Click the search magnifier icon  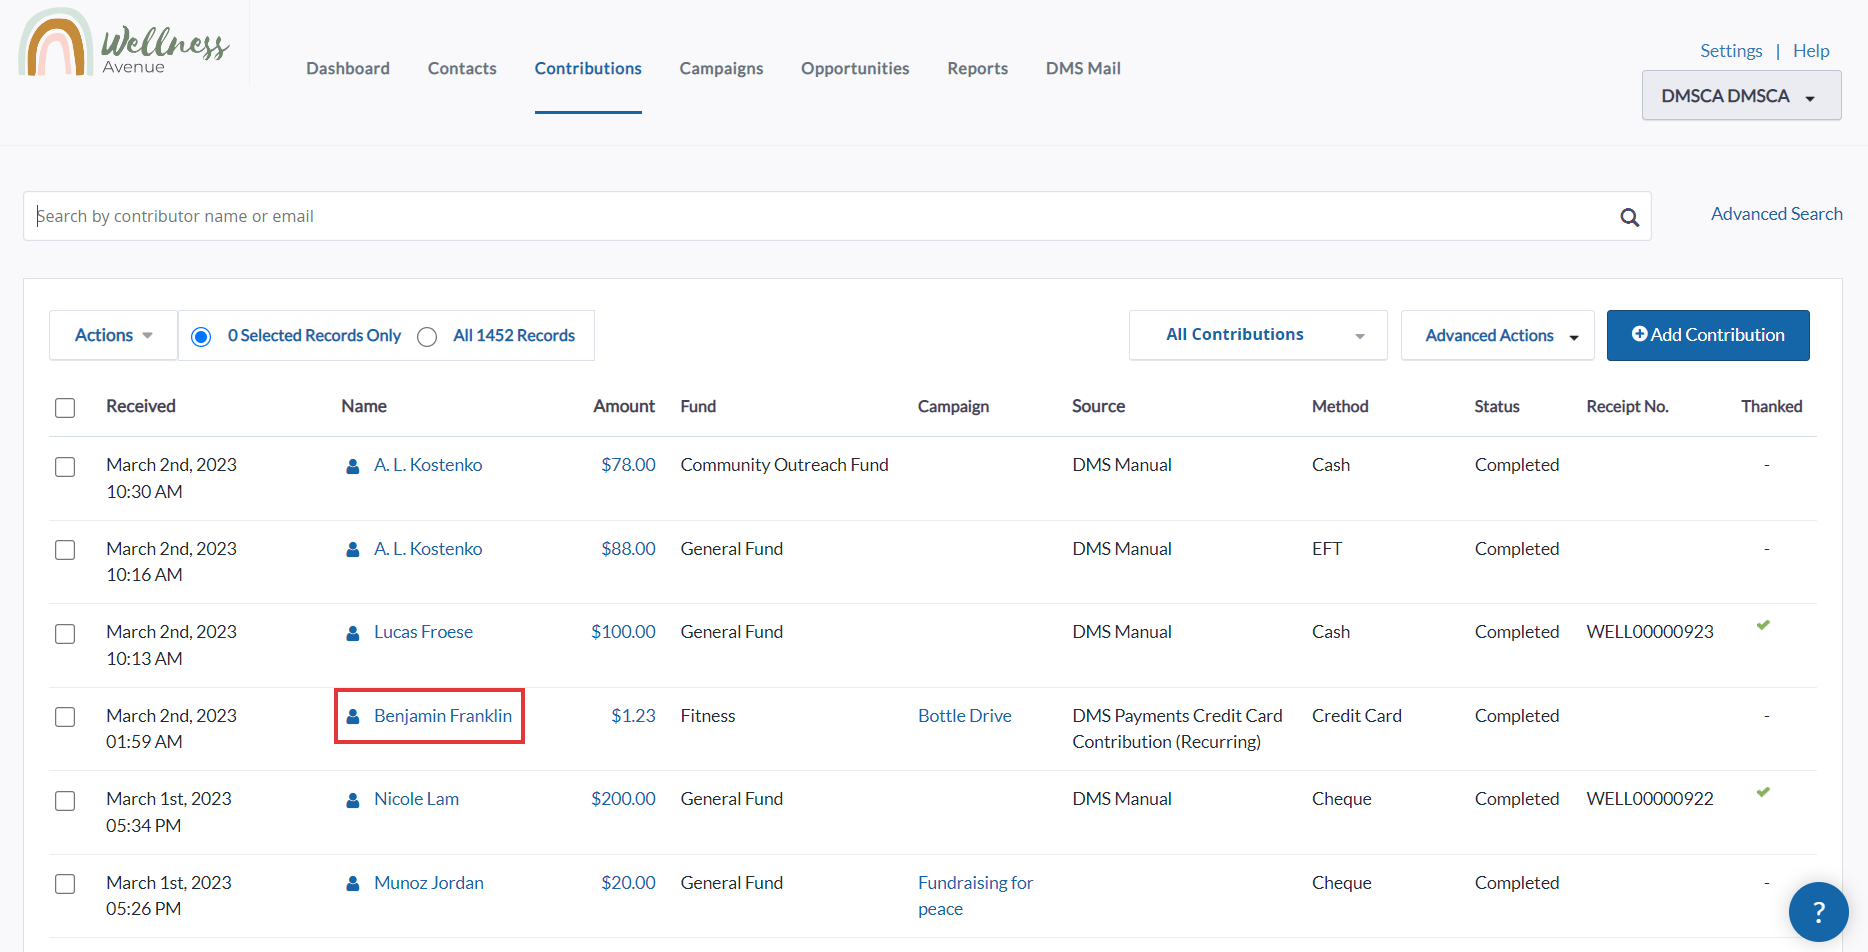coord(1629,217)
